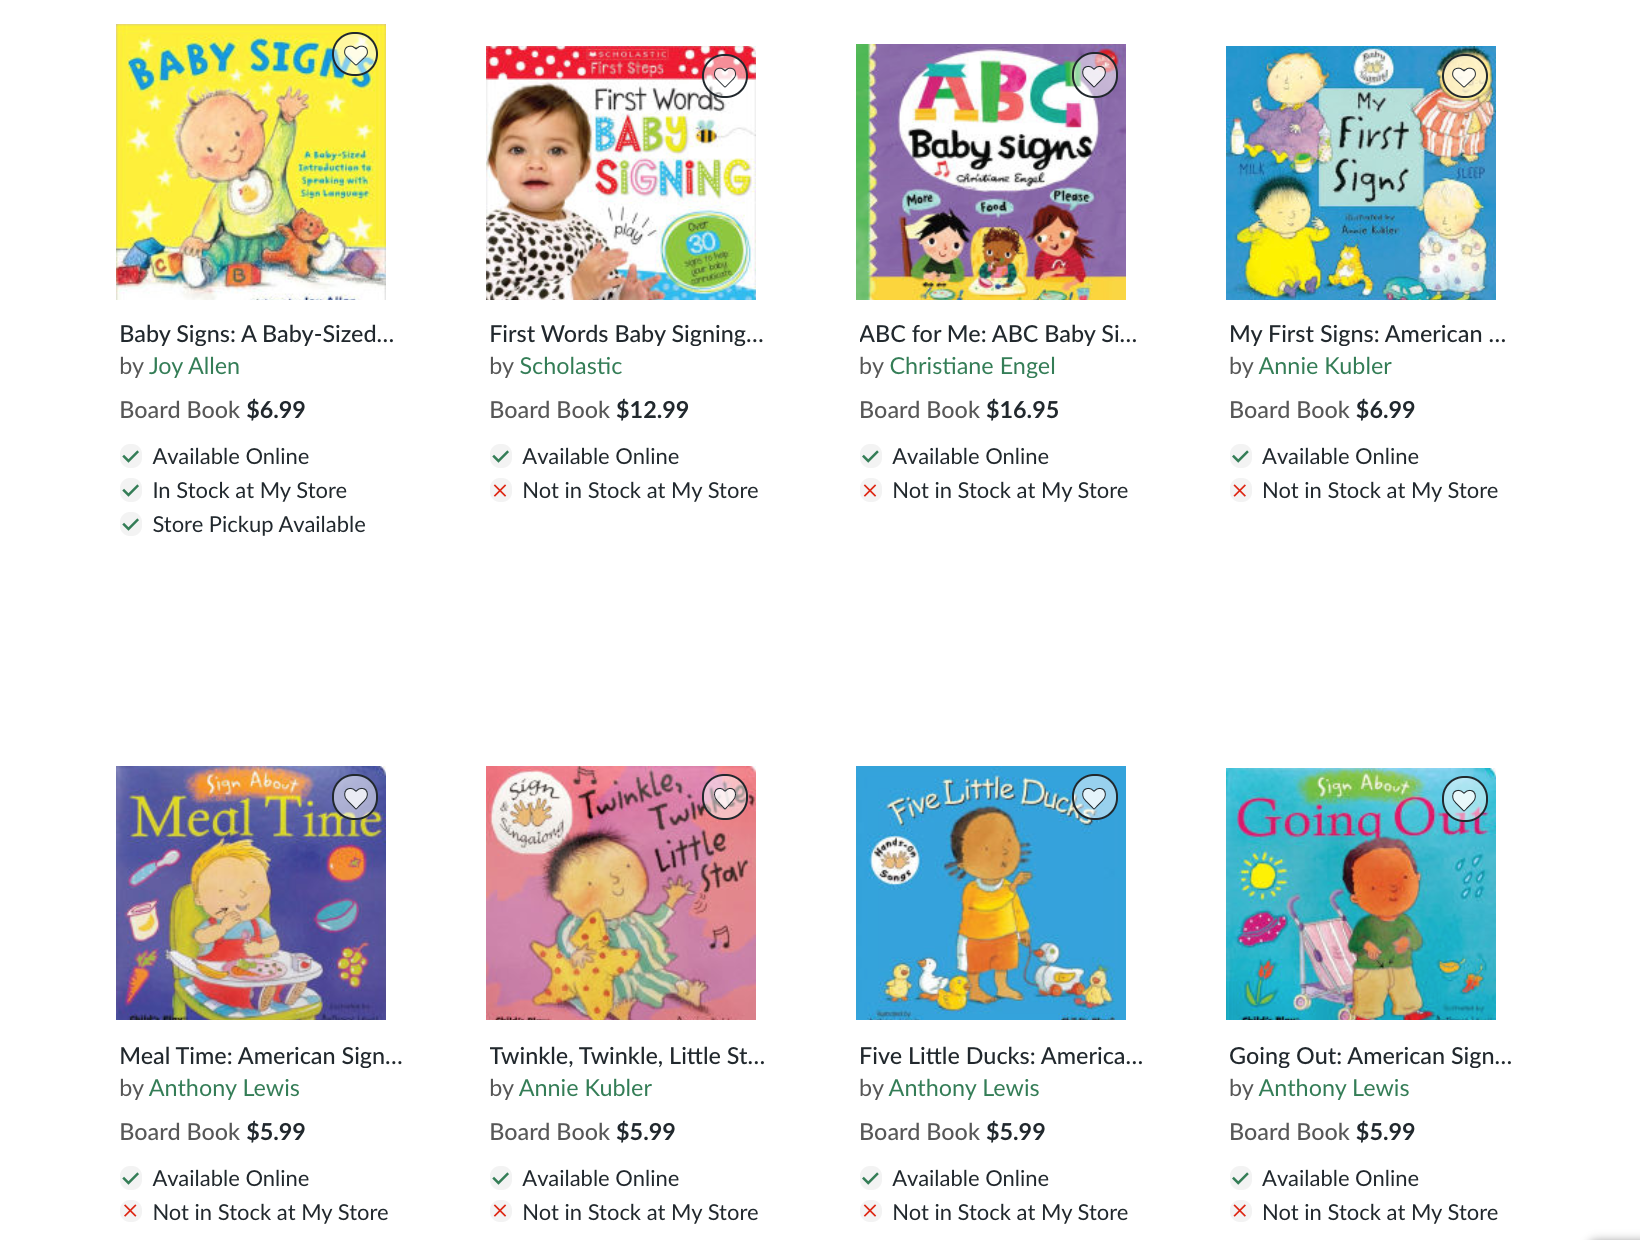Image resolution: width=1640 pixels, height=1240 pixels.
Task: Open author Joy Allen's page
Action: pyautogui.click(x=194, y=366)
